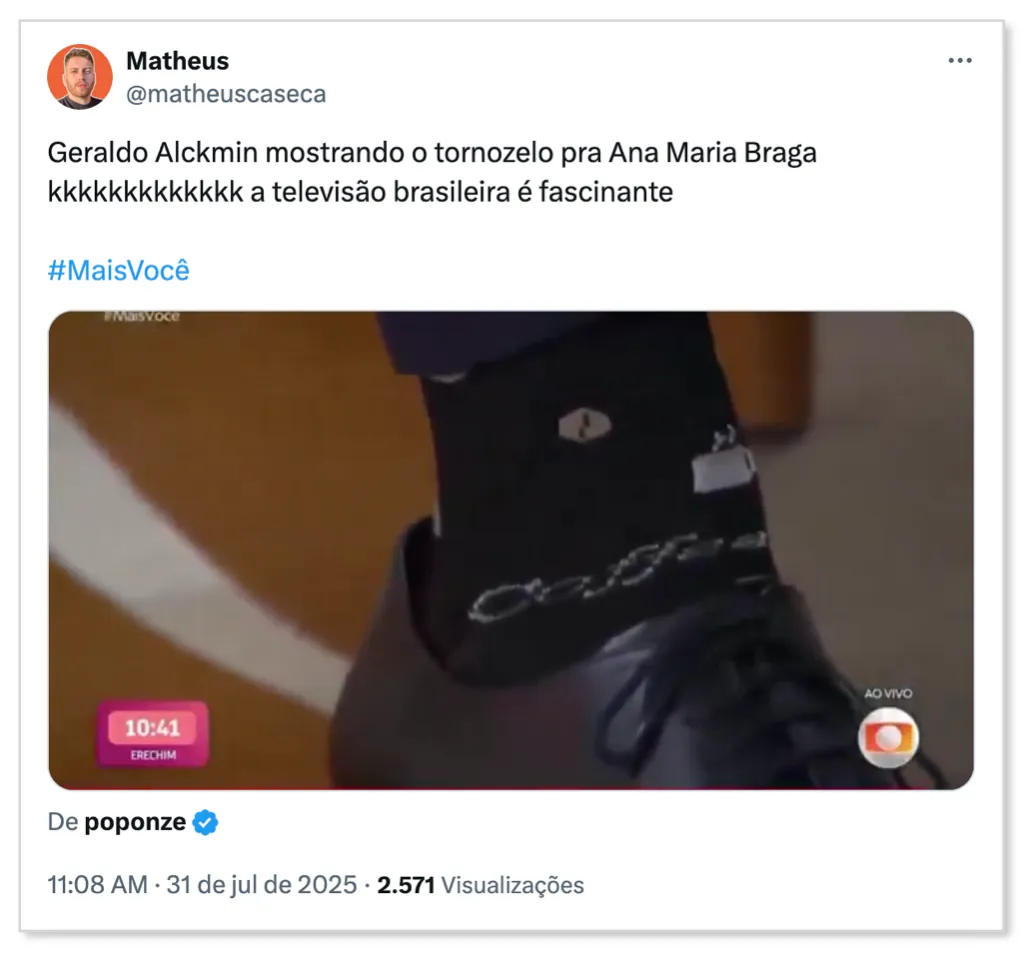Click the second line of tweet text
The width and height of the screenshot is (1034, 960).
coord(360,193)
